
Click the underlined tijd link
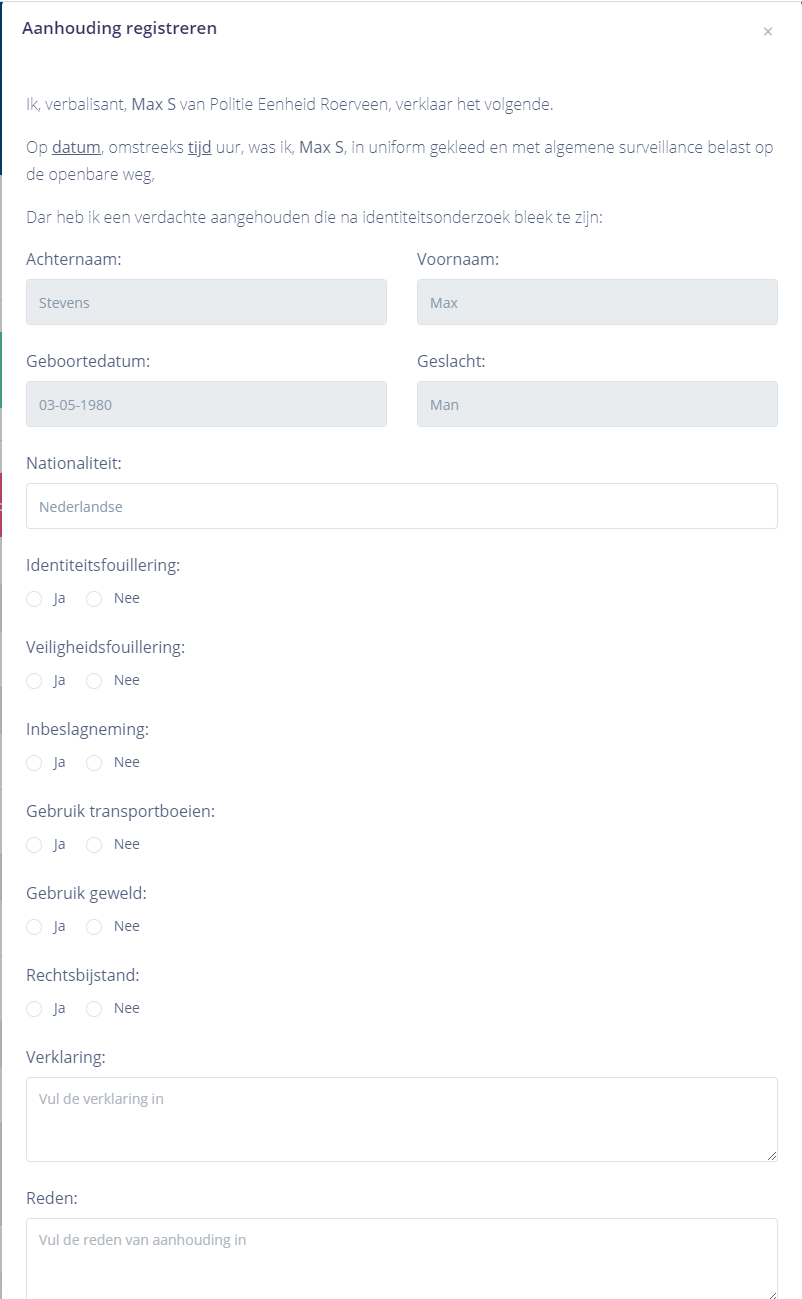coord(199,148)
